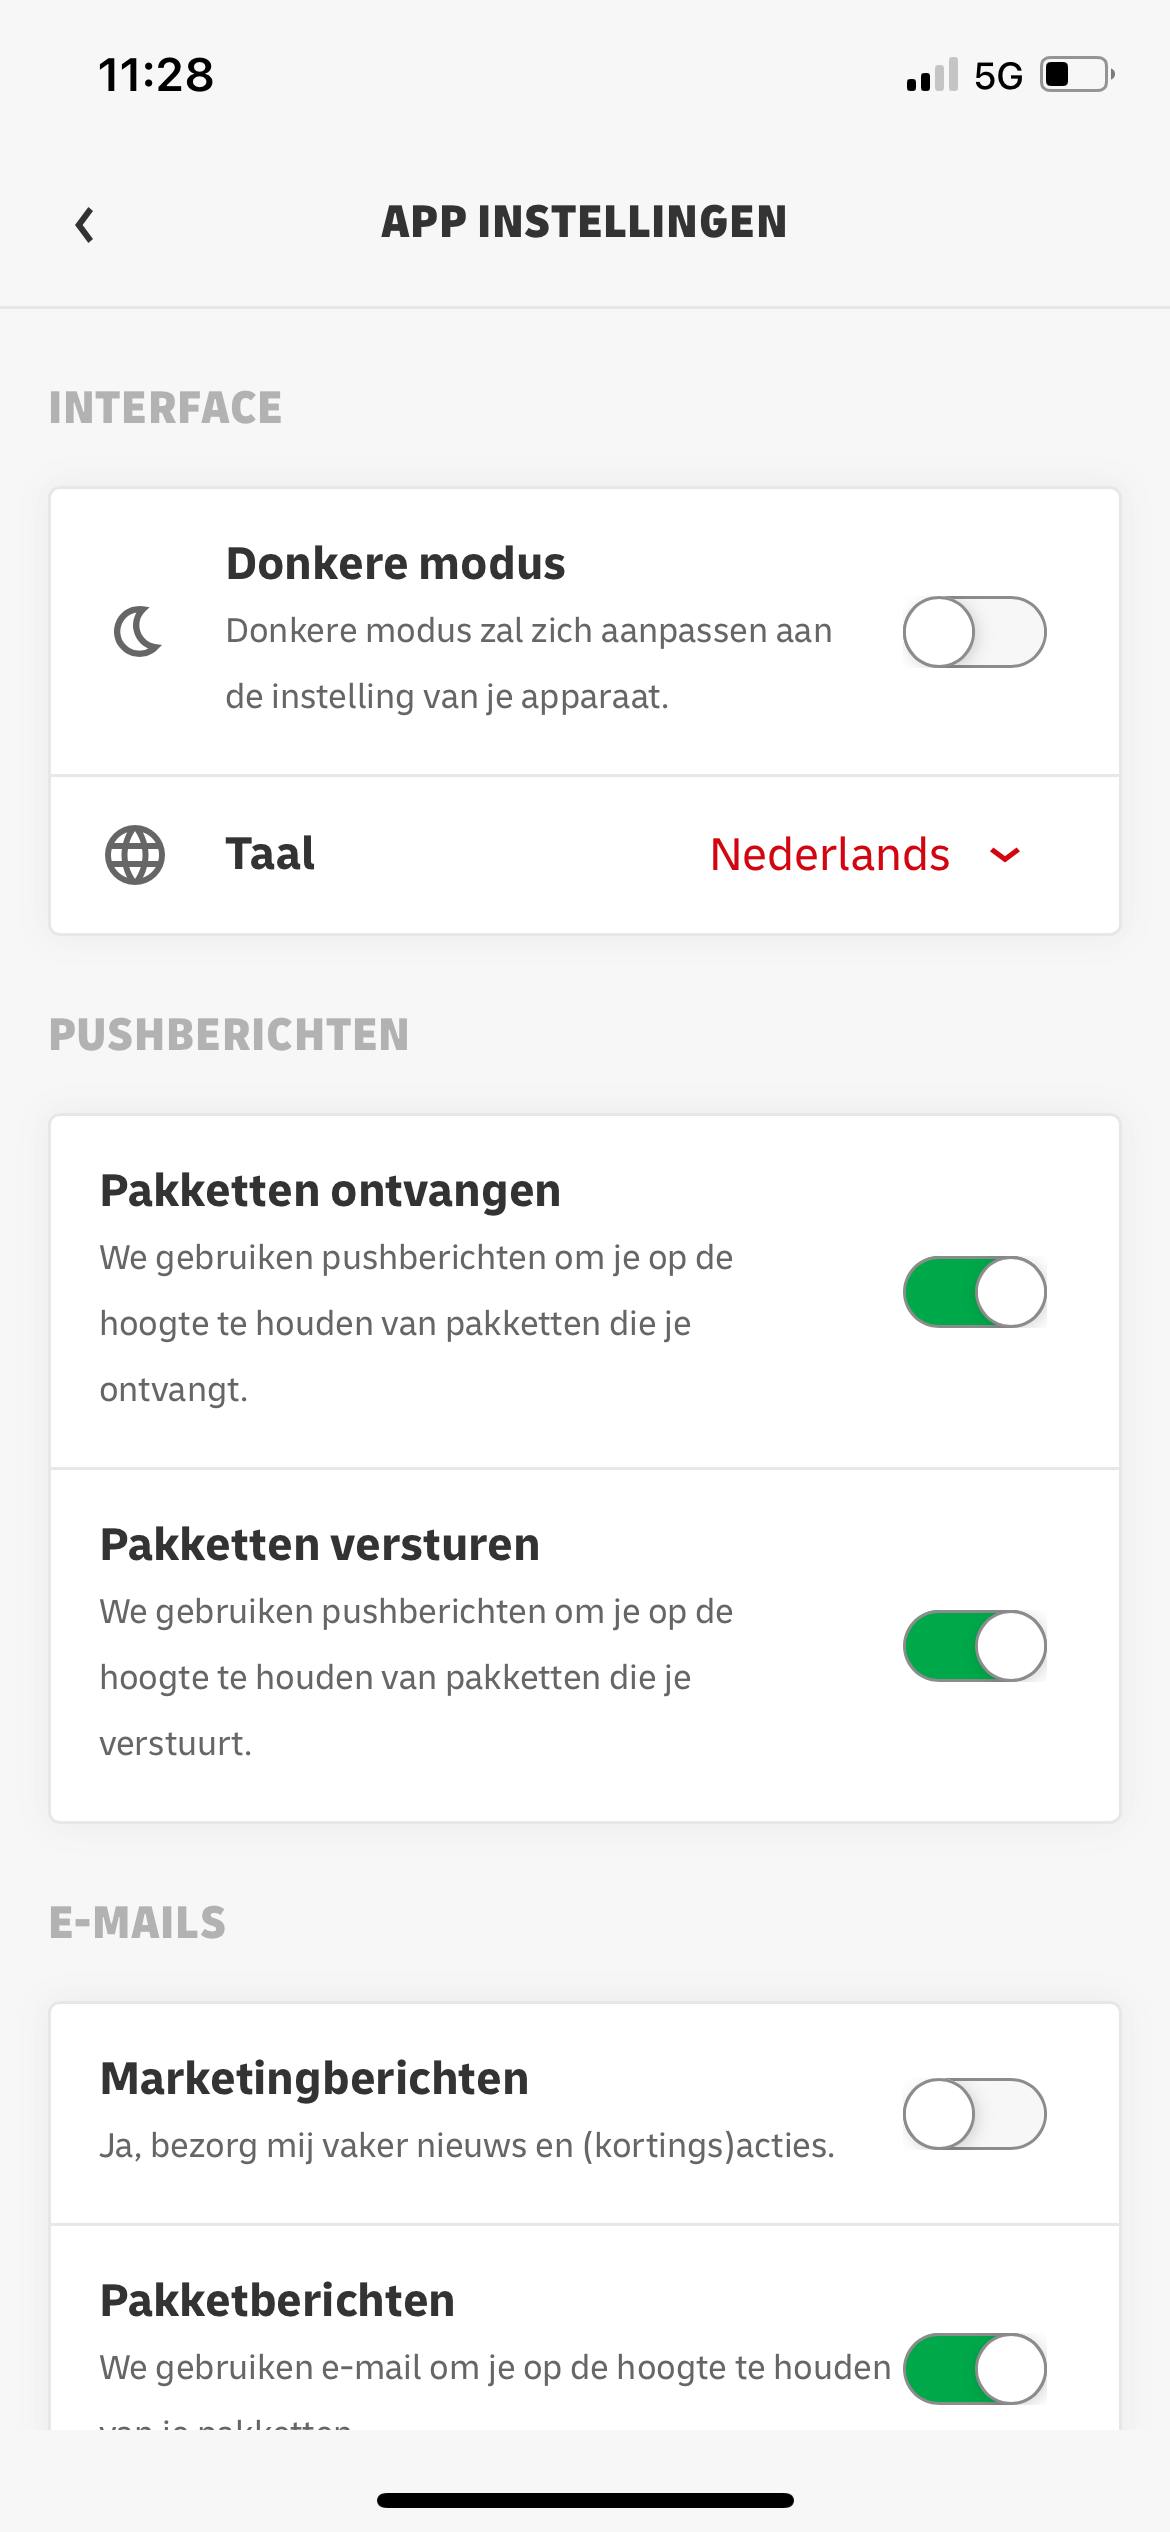Expand the red chevron next to Nederlands
Image resolution: width=1170 pixels, height=2532 pixels.
pyautogui.click(x=1004, y=855)
